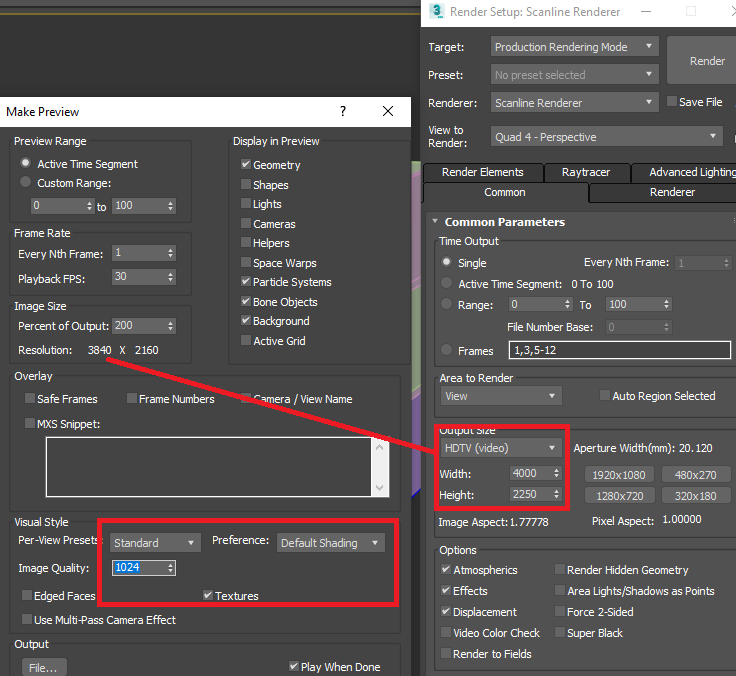Enable MXS Snippet checkbox

pyautogui.click(x=30, y=423)
